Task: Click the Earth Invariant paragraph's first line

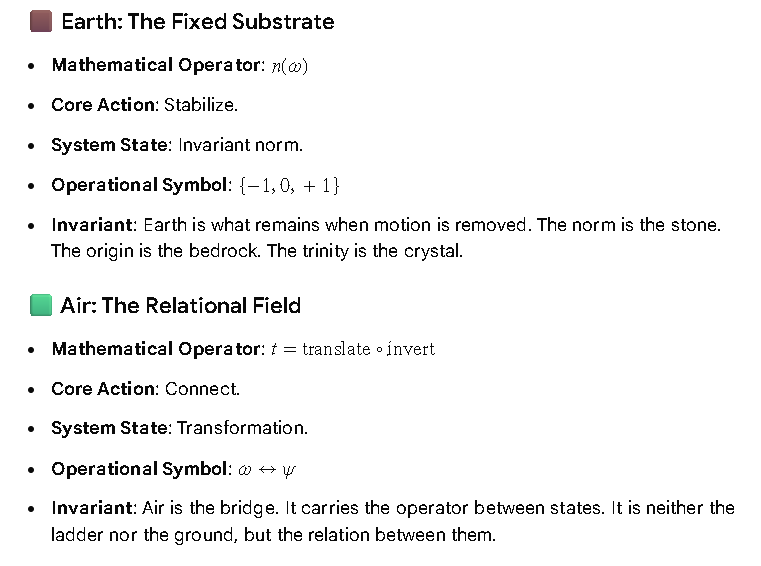Action: coord(386,225)
